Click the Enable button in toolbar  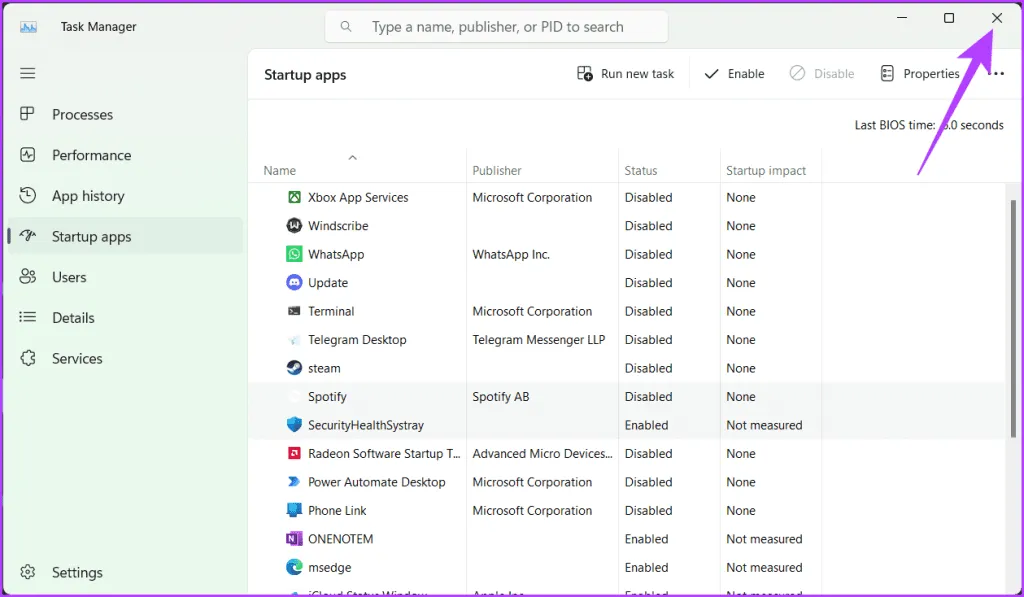[x=735, y=74]
